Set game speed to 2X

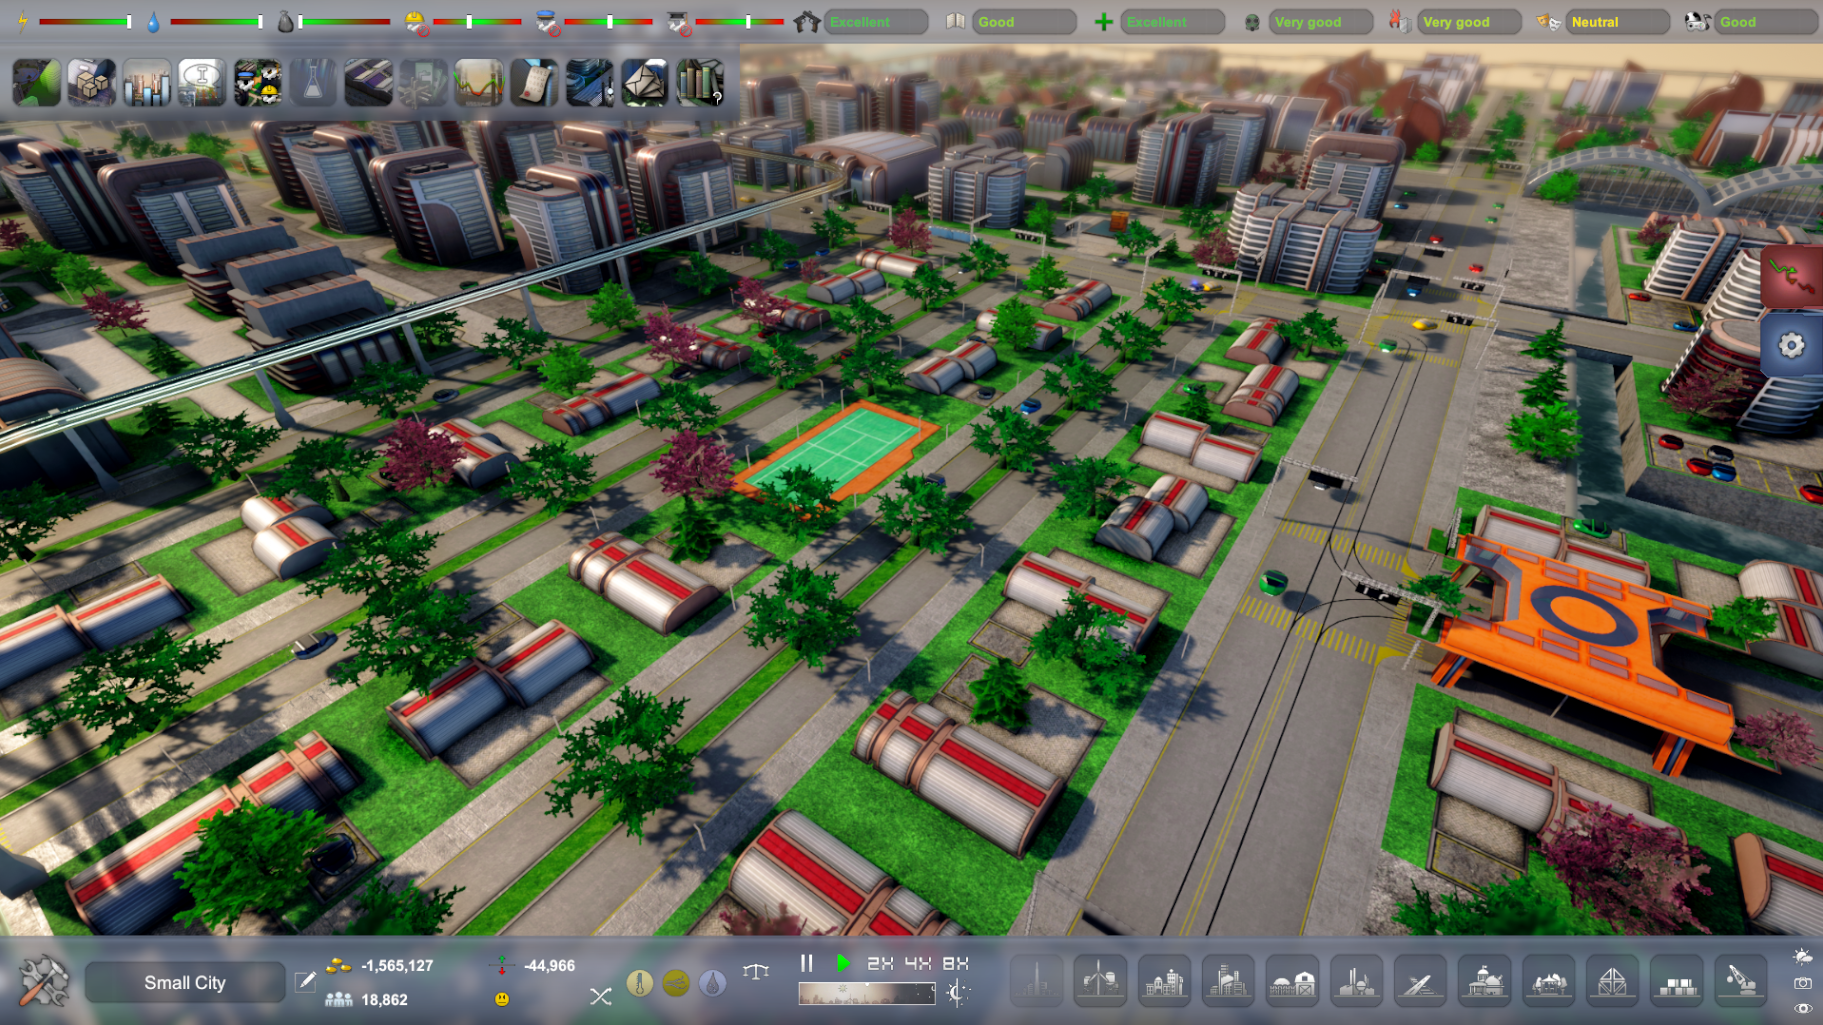click(880, 963)
